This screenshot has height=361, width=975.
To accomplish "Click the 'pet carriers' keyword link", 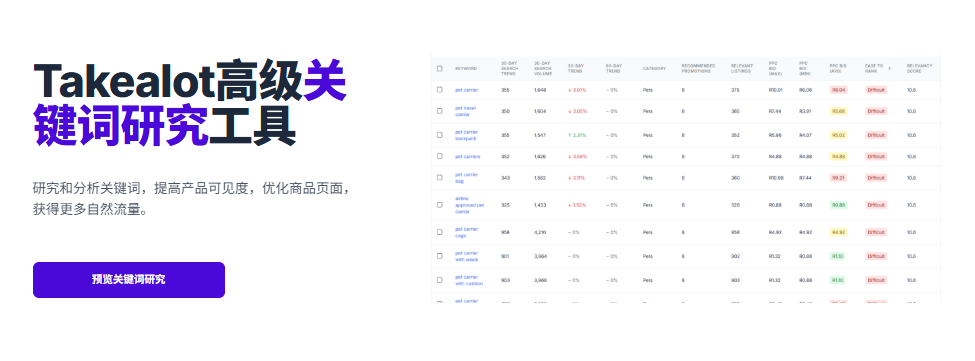I will pyautogui.click(x=468, y=157).
